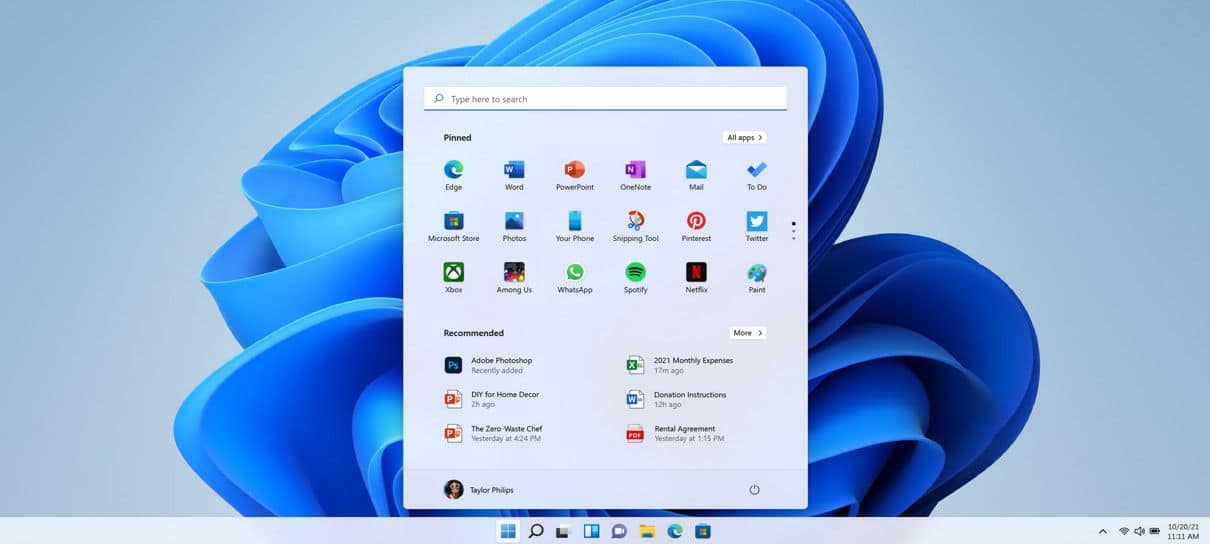
Task: Open The Zero-Waste Chef presentation
Action: 494,433
